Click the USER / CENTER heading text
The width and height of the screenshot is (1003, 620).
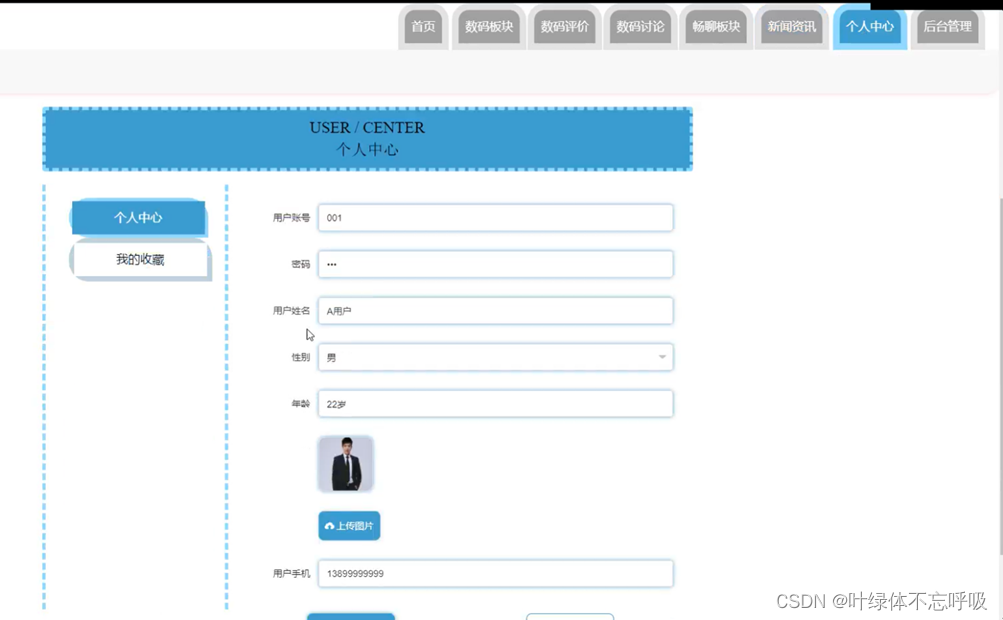[367, 128]
